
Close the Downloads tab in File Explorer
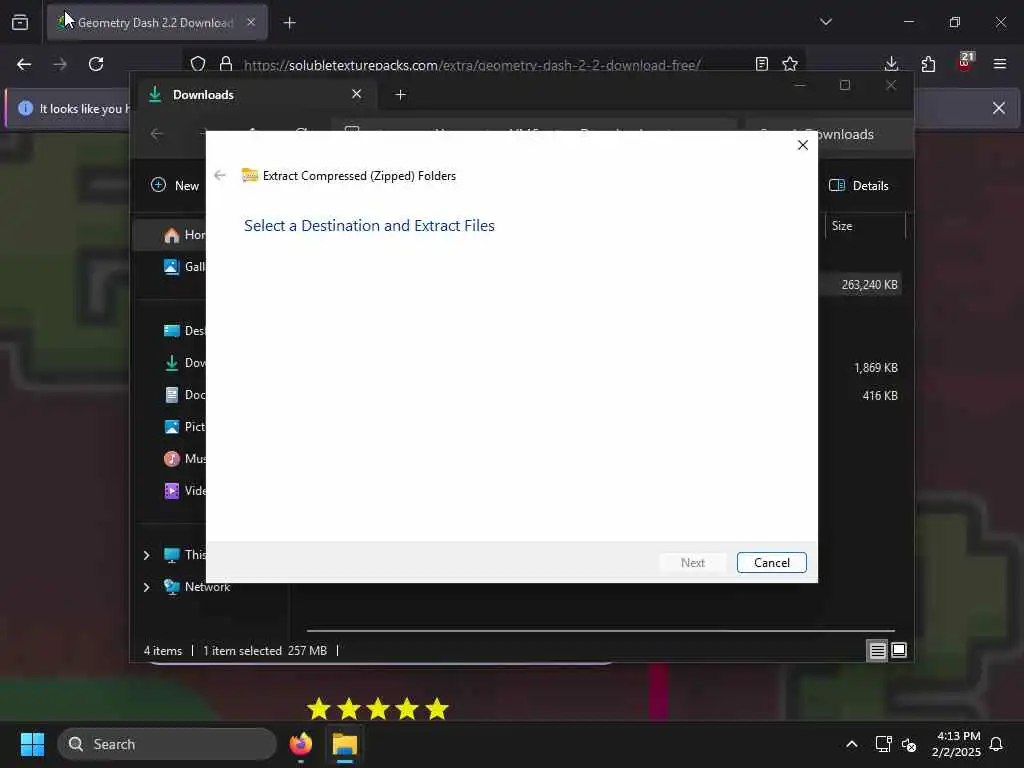point(357,94)
